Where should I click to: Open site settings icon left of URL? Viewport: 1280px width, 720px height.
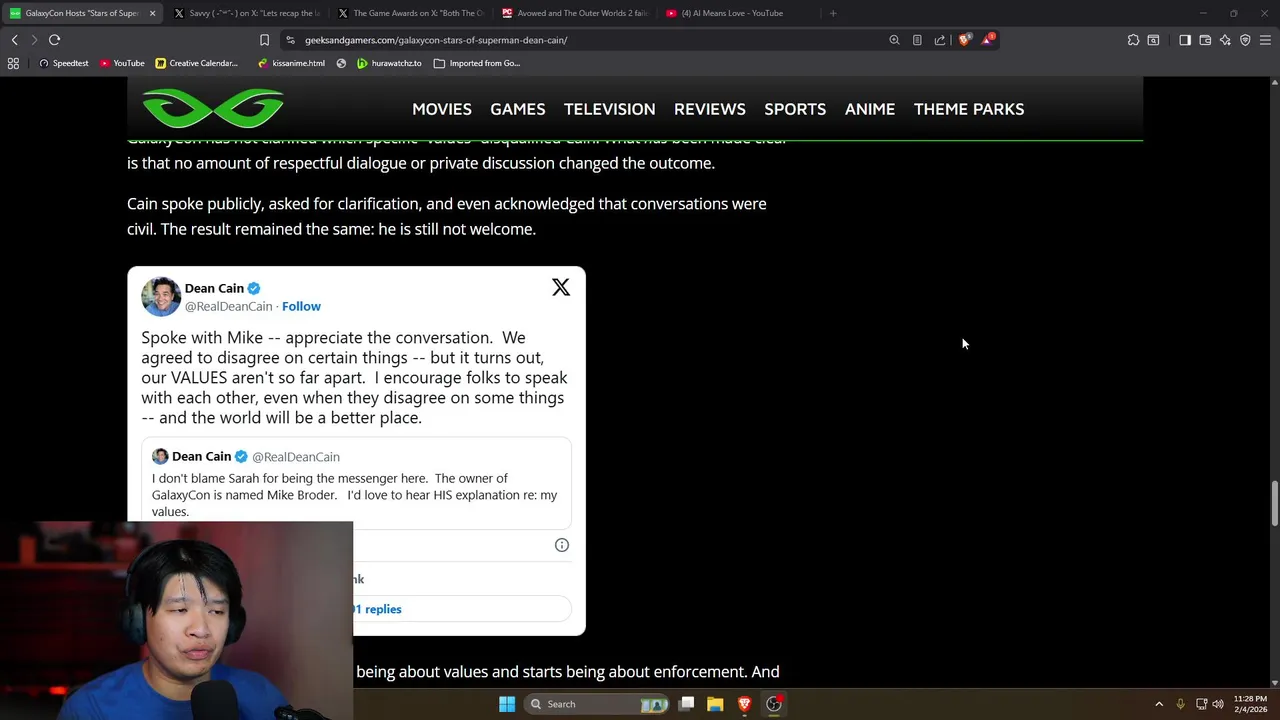click(x=290, y=40)
